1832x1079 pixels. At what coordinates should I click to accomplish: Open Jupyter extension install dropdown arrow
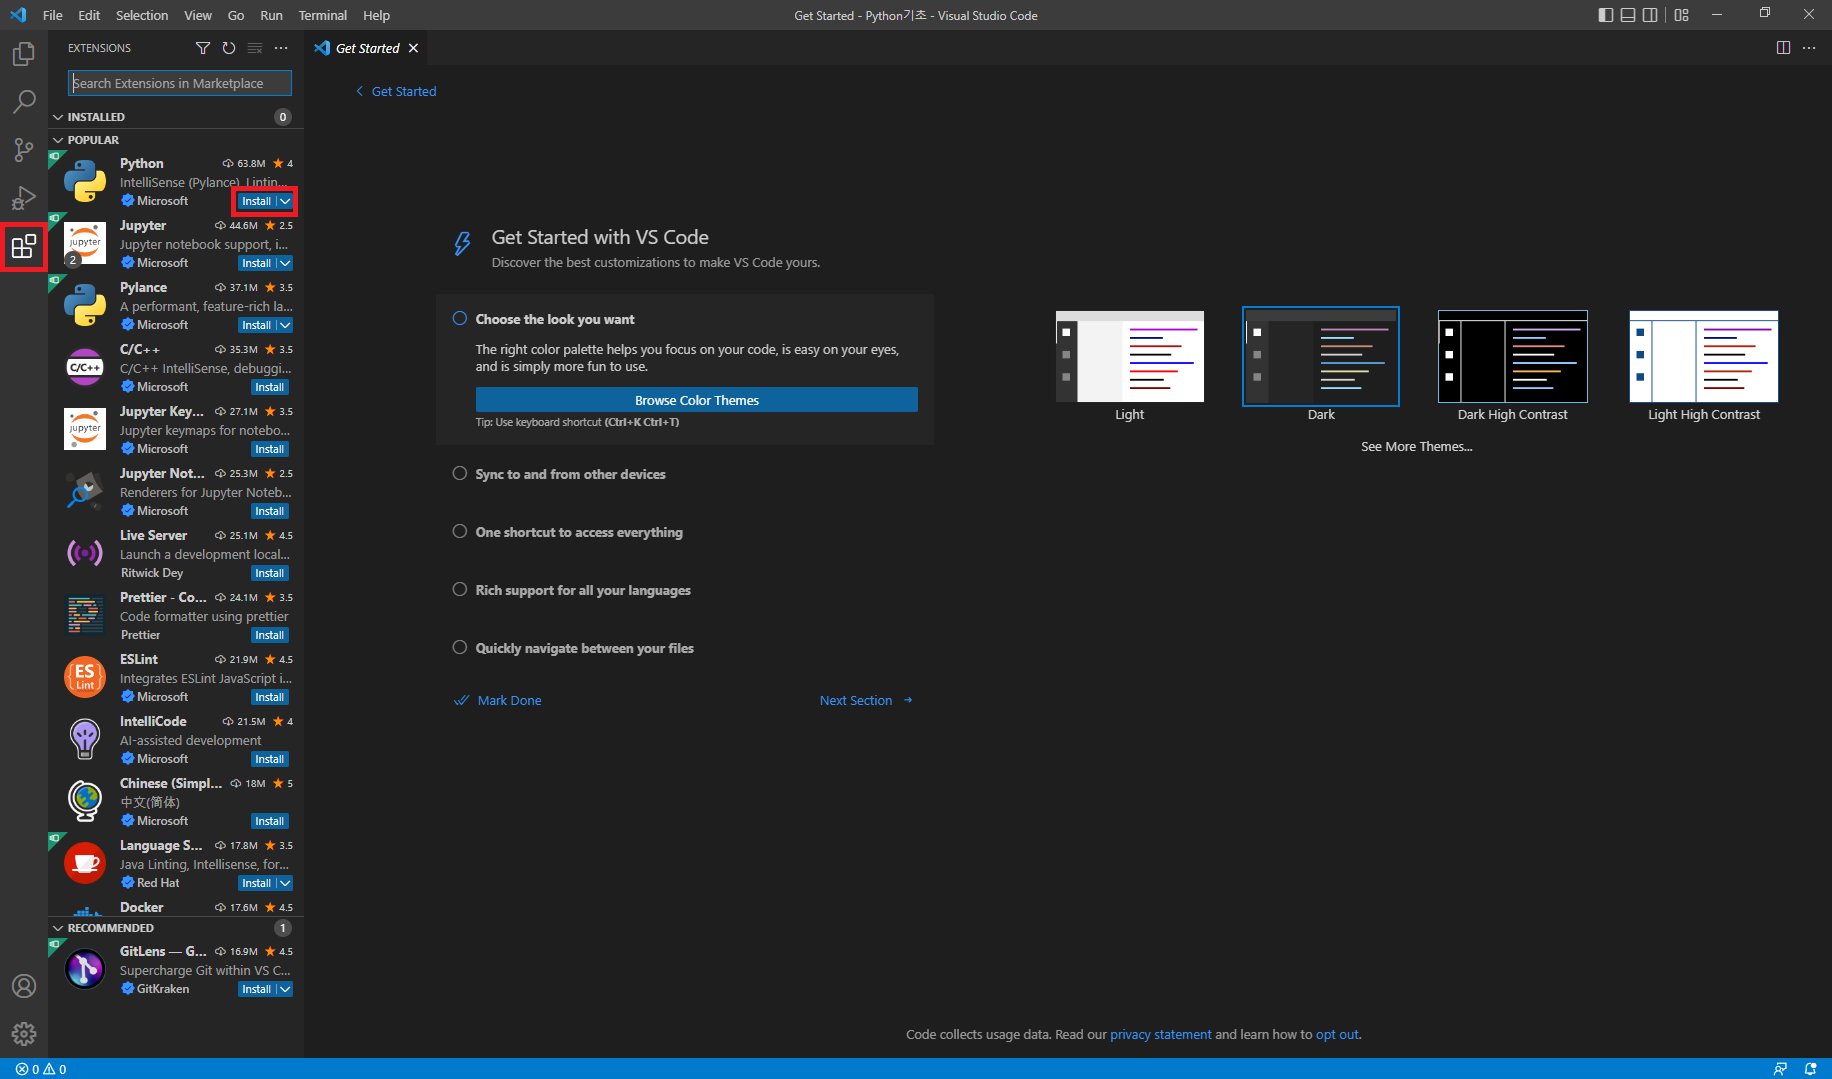tap(285, 263)
